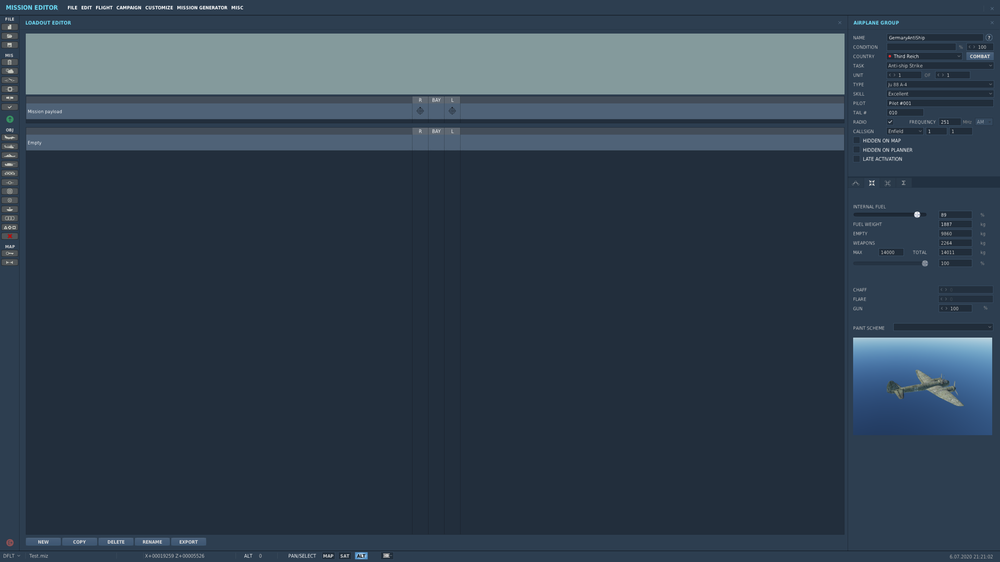The image size is (1000, 562).
Task: Open the MISSION GENERATOR menu
Action: click(202, 8)
